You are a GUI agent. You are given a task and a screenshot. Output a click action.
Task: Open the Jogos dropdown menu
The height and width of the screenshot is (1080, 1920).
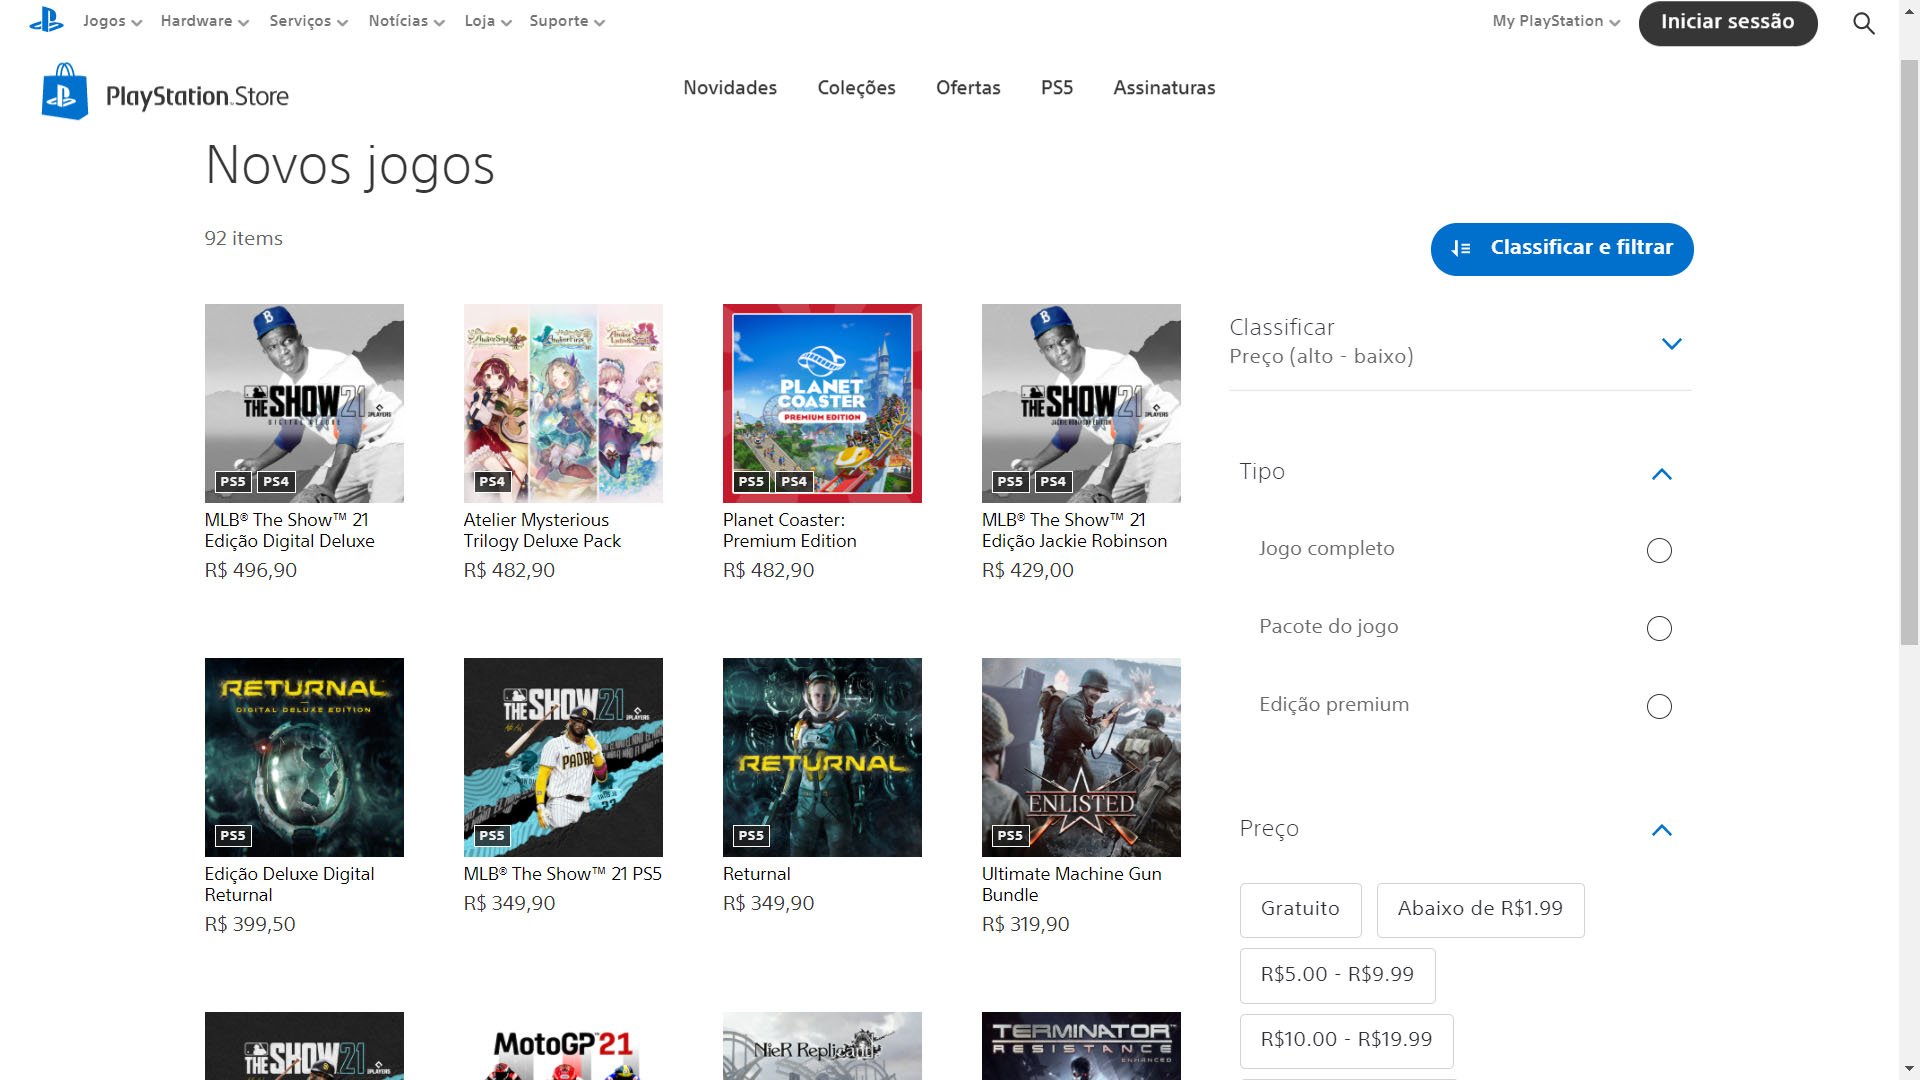tap(112, 21)
